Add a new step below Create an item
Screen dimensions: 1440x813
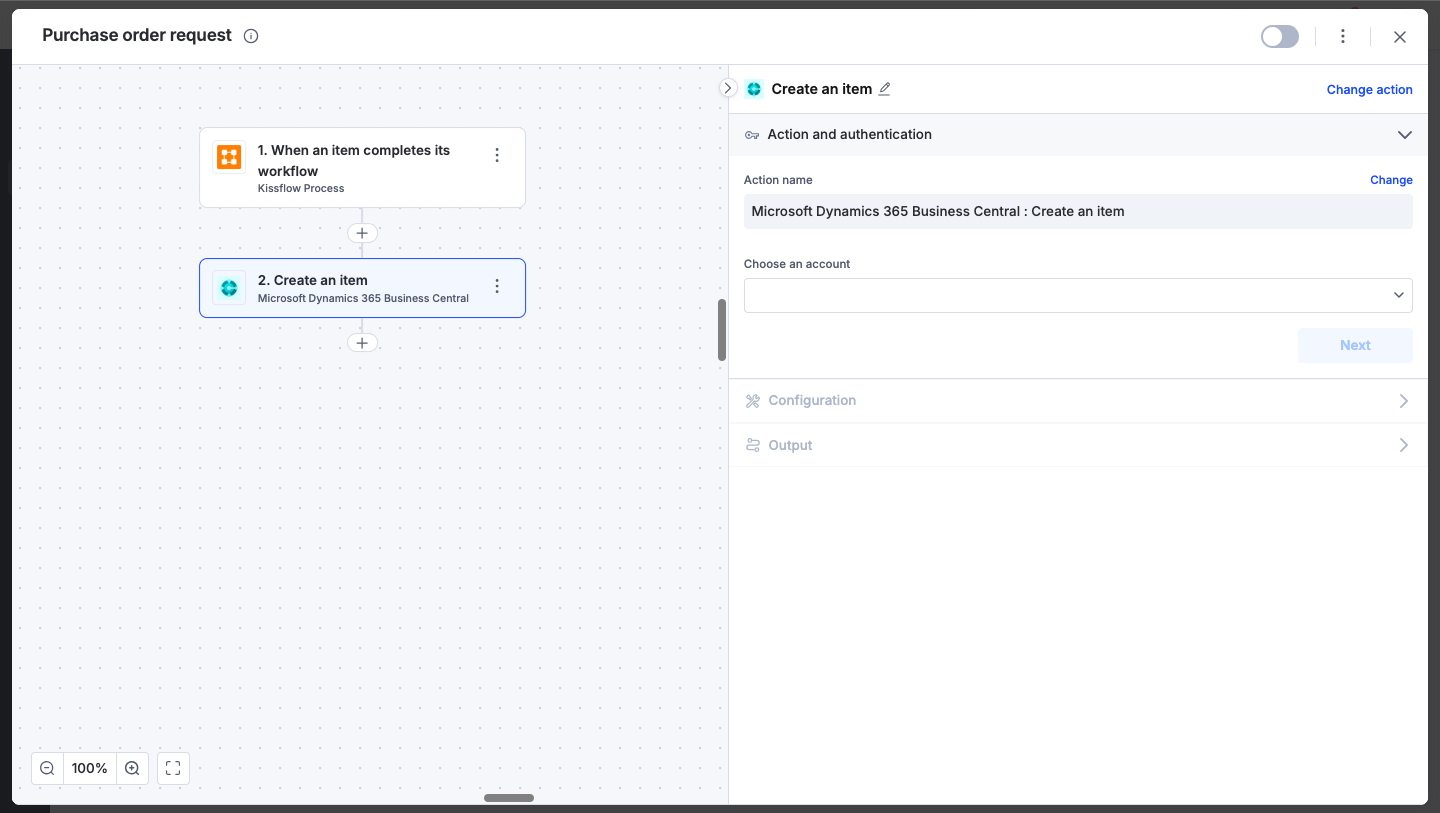click(362, 343)
